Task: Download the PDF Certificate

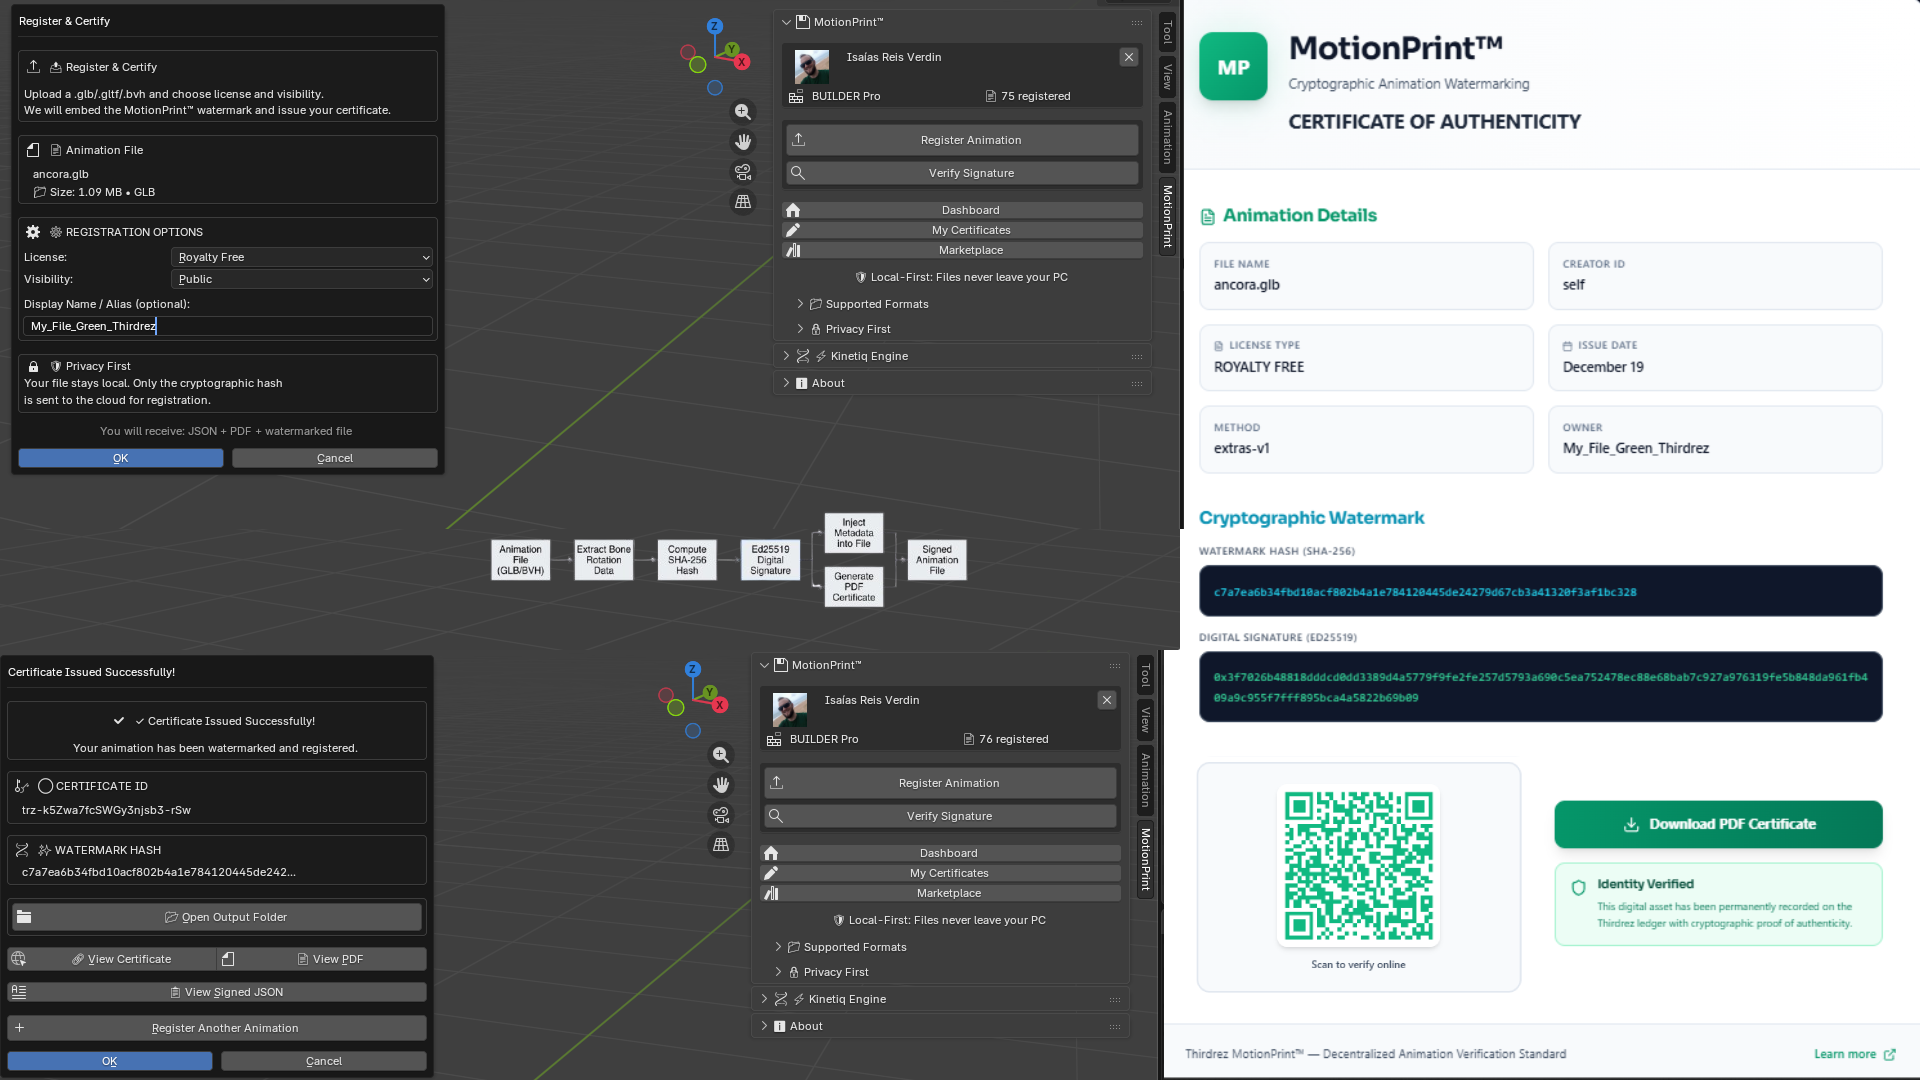Action: (1717, 824)
